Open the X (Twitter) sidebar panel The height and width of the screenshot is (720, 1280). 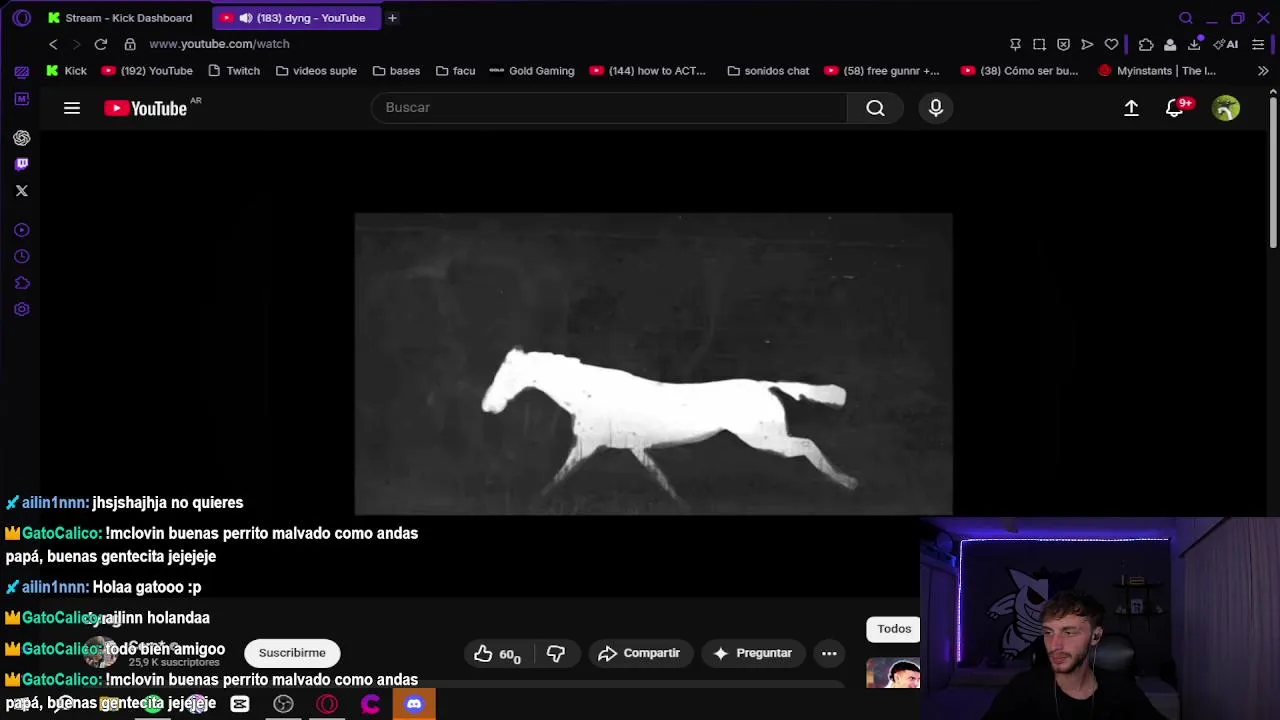22,190
